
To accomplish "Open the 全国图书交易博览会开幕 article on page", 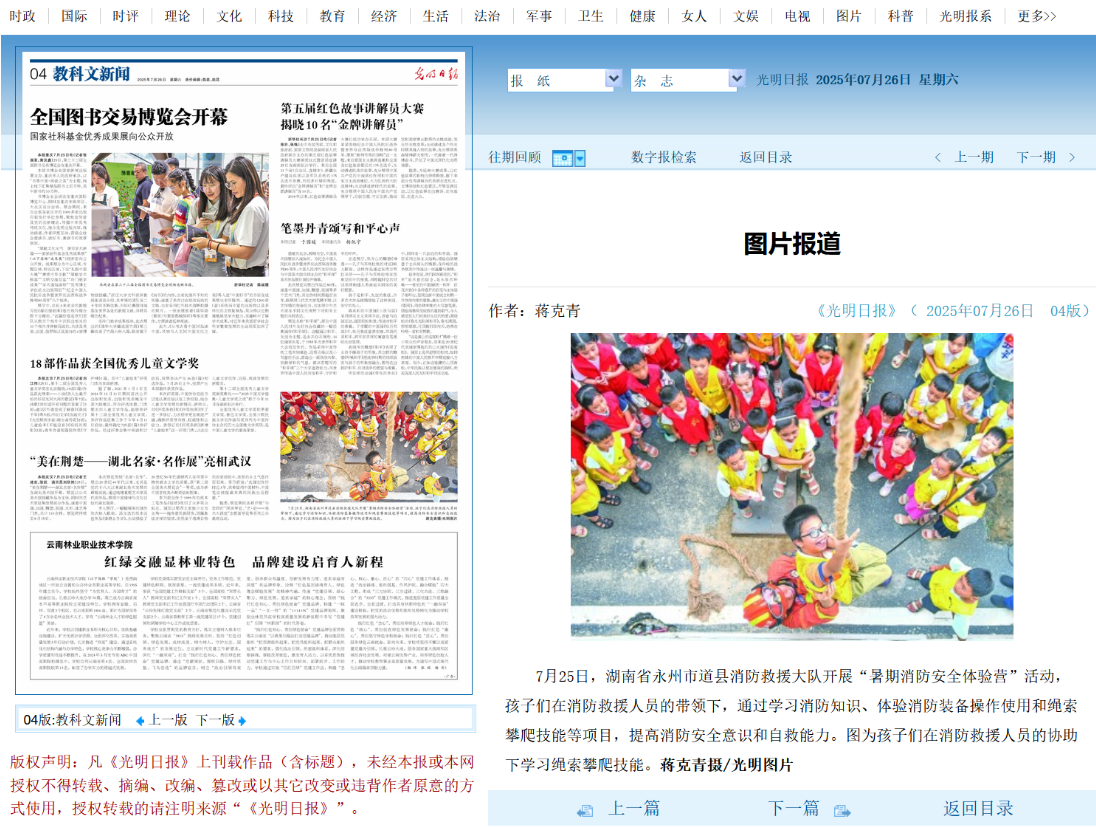I will coord(129,113).
